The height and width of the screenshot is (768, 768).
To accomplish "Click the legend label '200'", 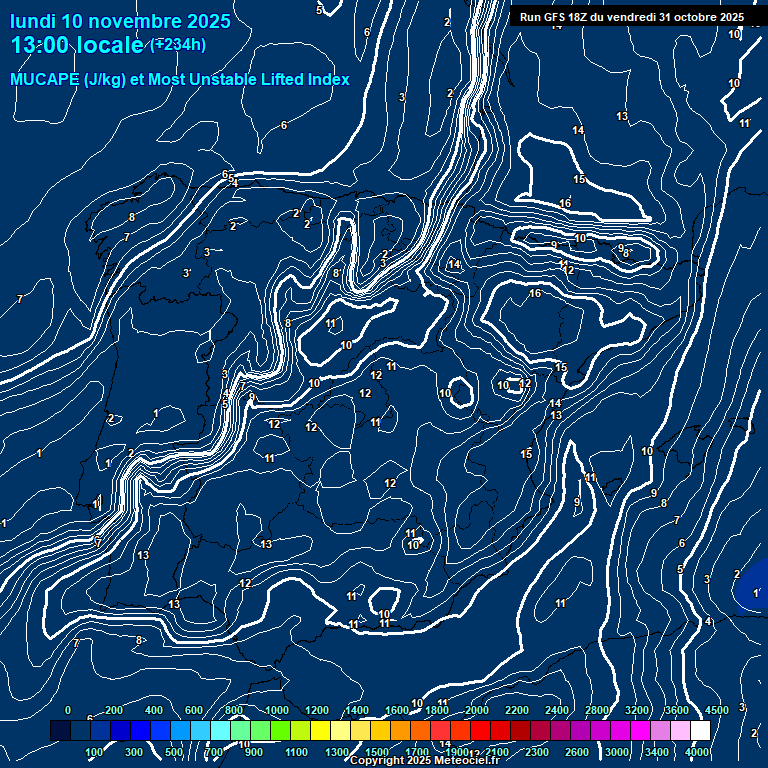I will coord(114,710).
